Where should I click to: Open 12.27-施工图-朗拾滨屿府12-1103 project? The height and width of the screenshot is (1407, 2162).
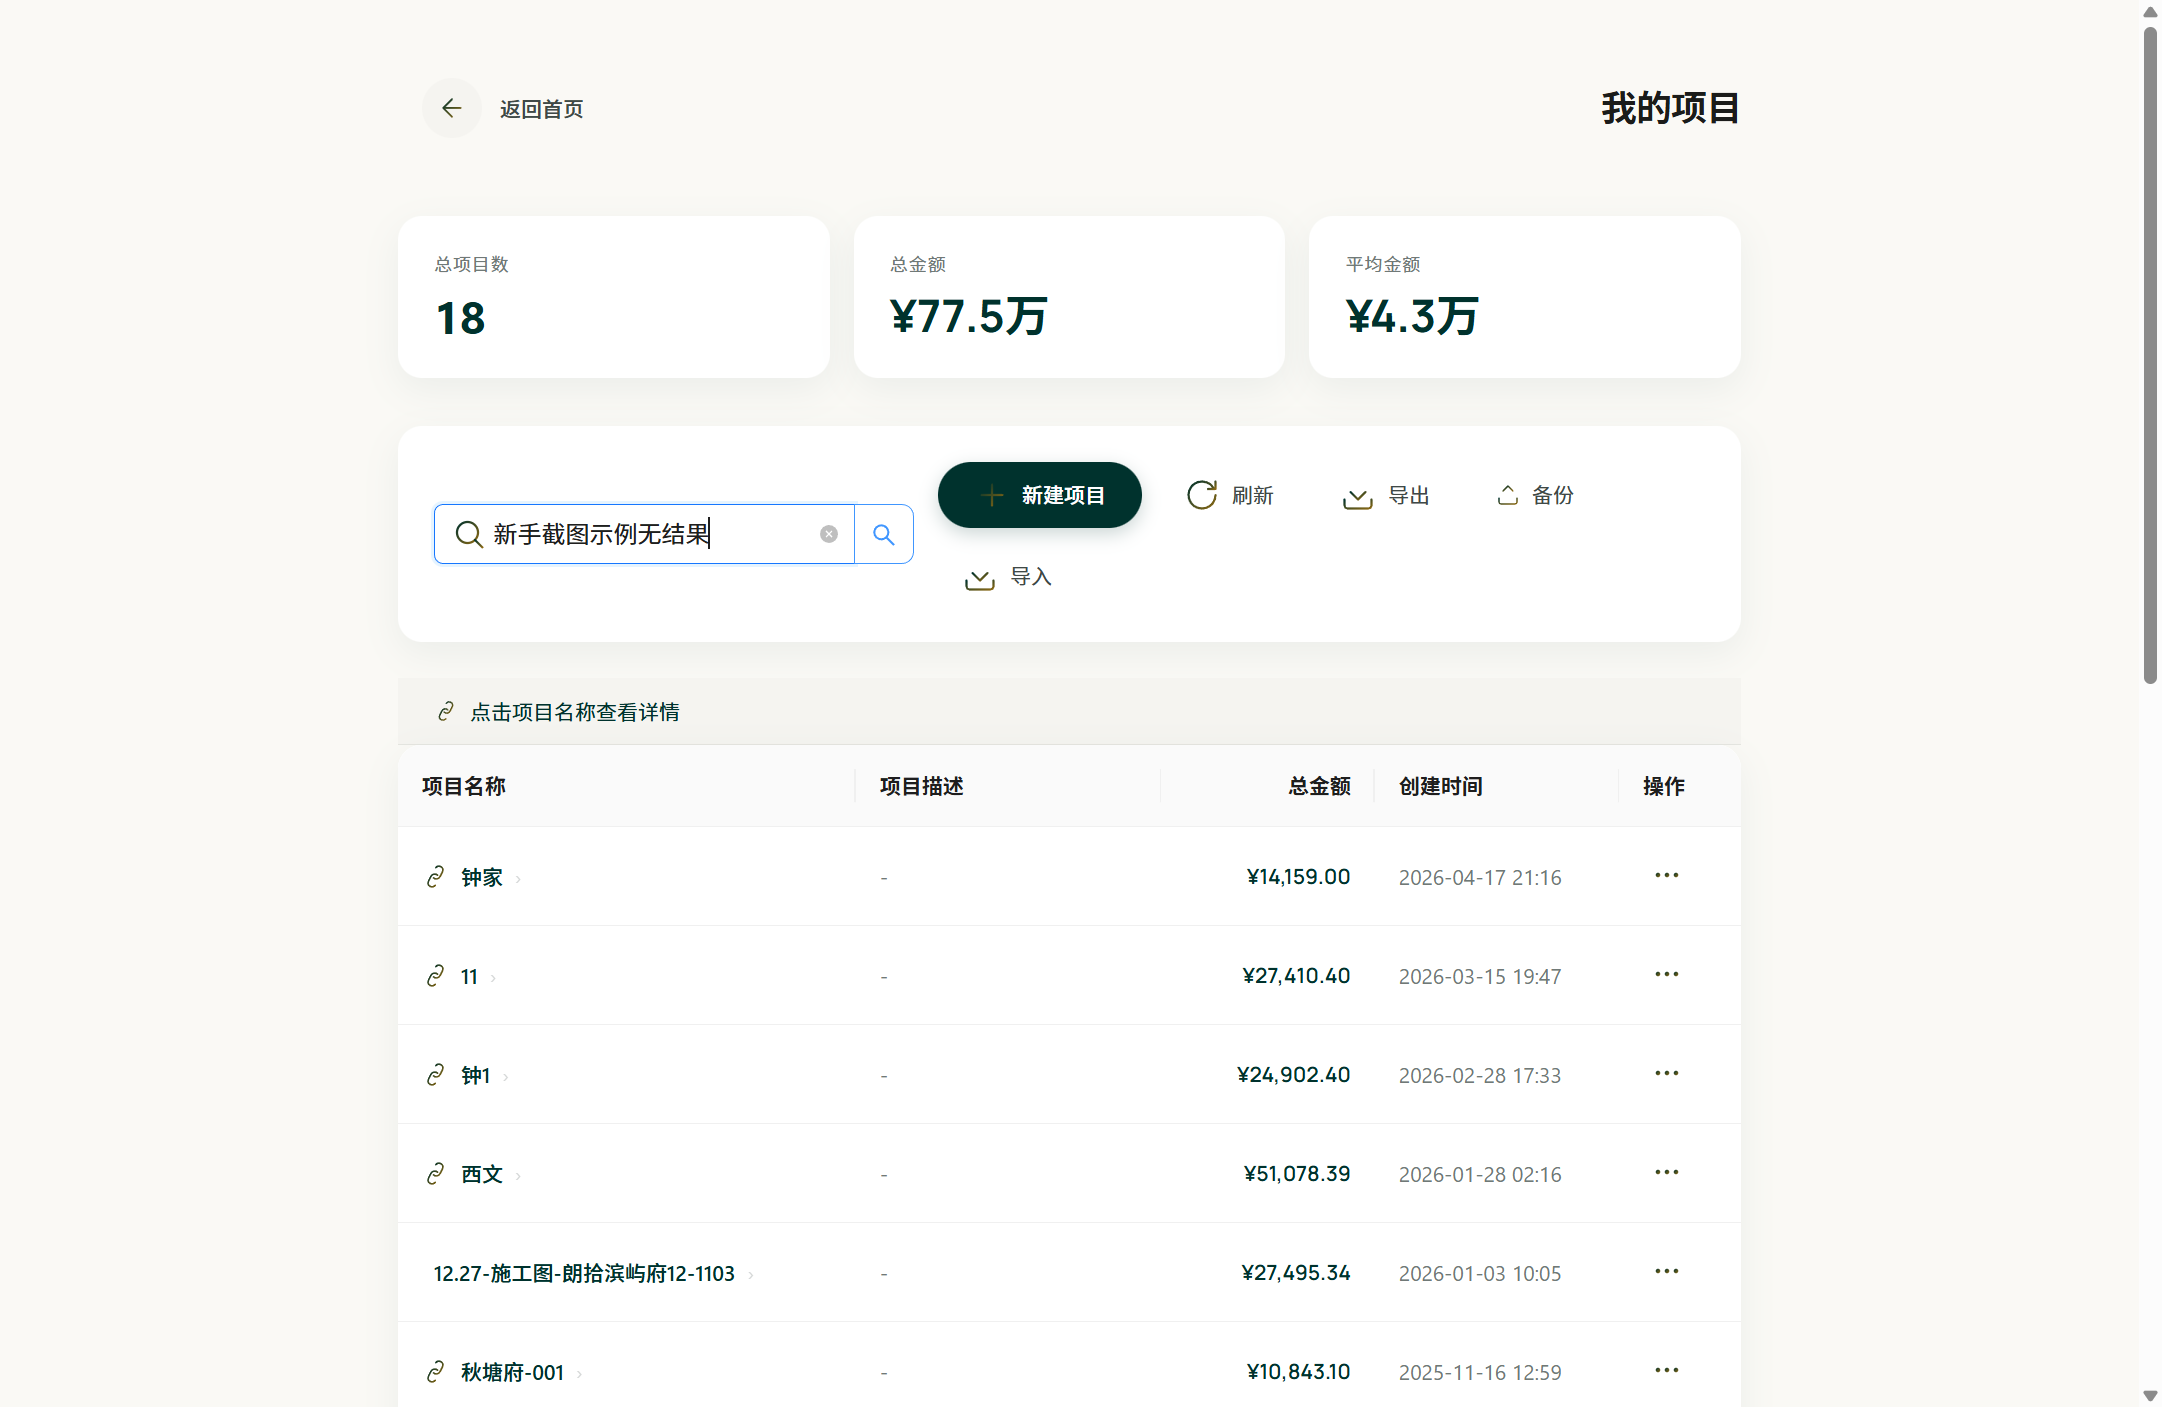(x=584, y=1273)
